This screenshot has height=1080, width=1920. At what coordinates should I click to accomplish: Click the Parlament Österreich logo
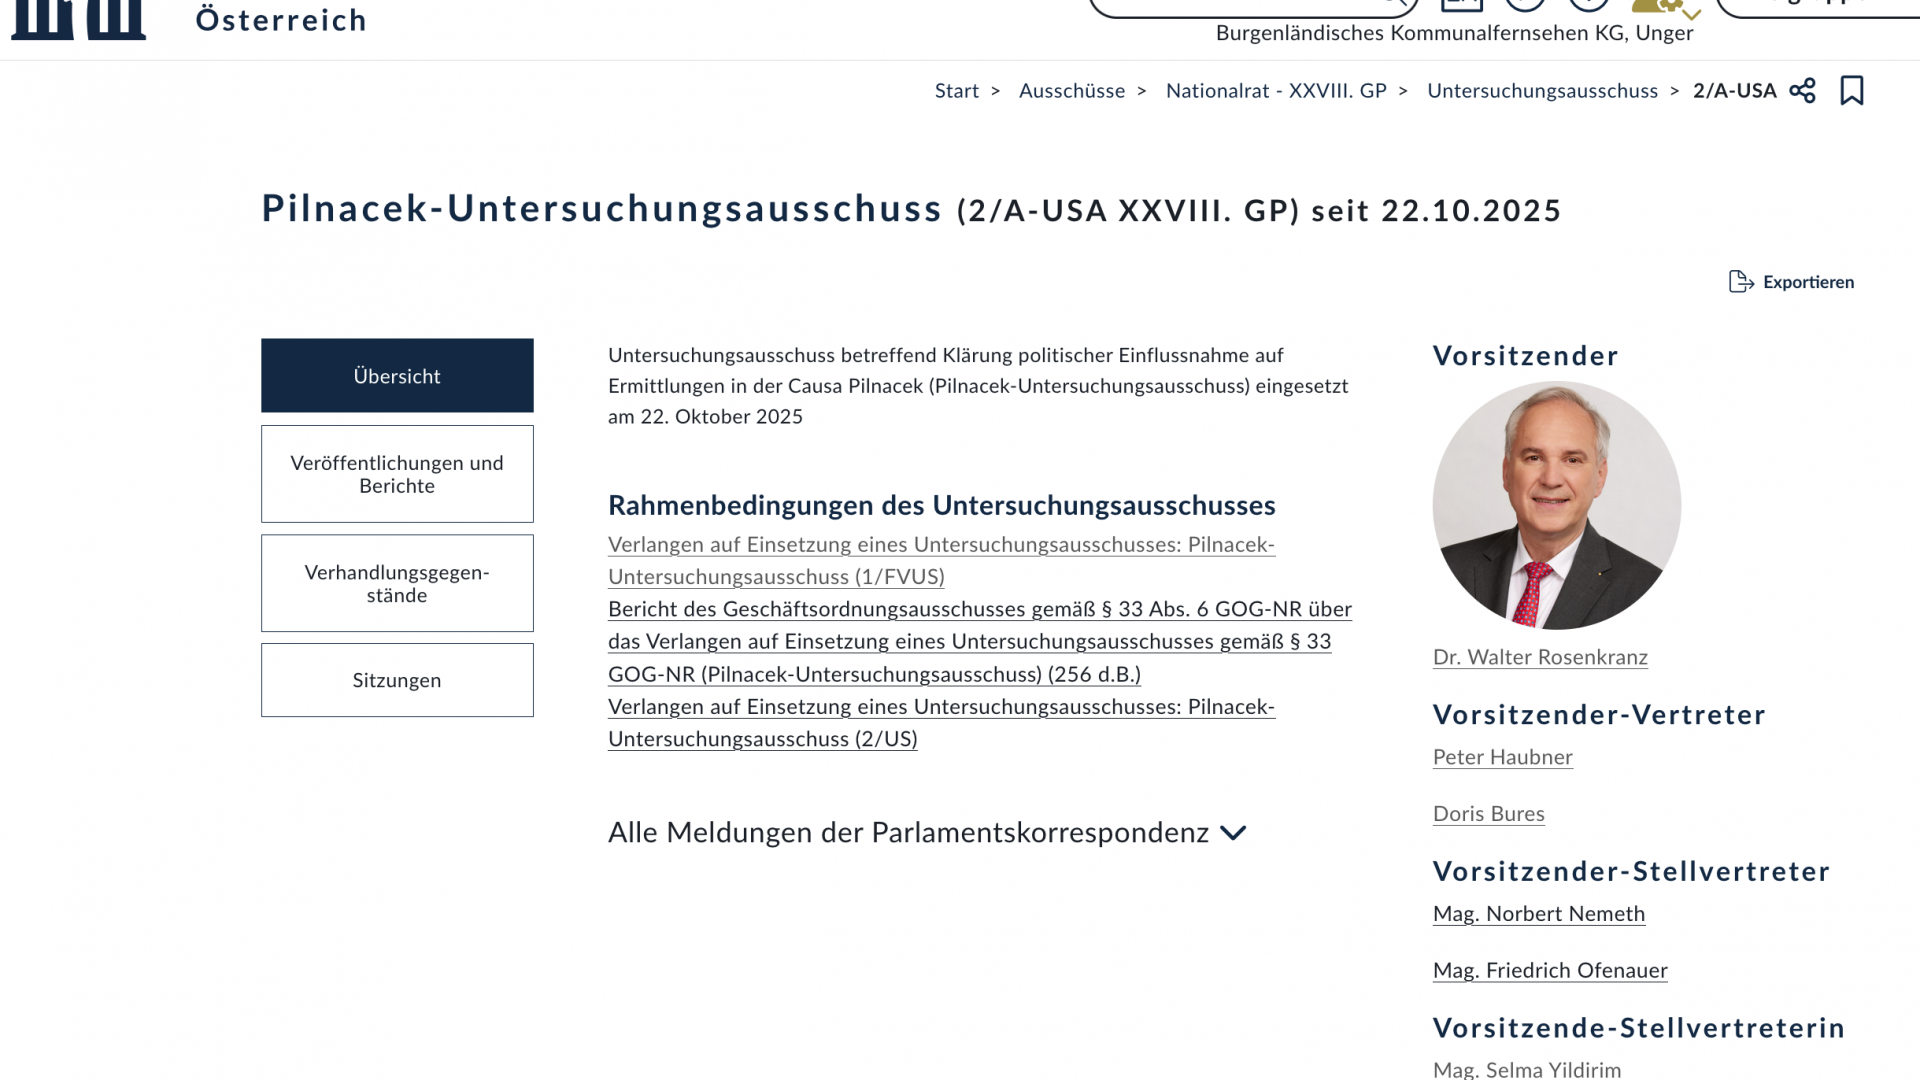78,18
